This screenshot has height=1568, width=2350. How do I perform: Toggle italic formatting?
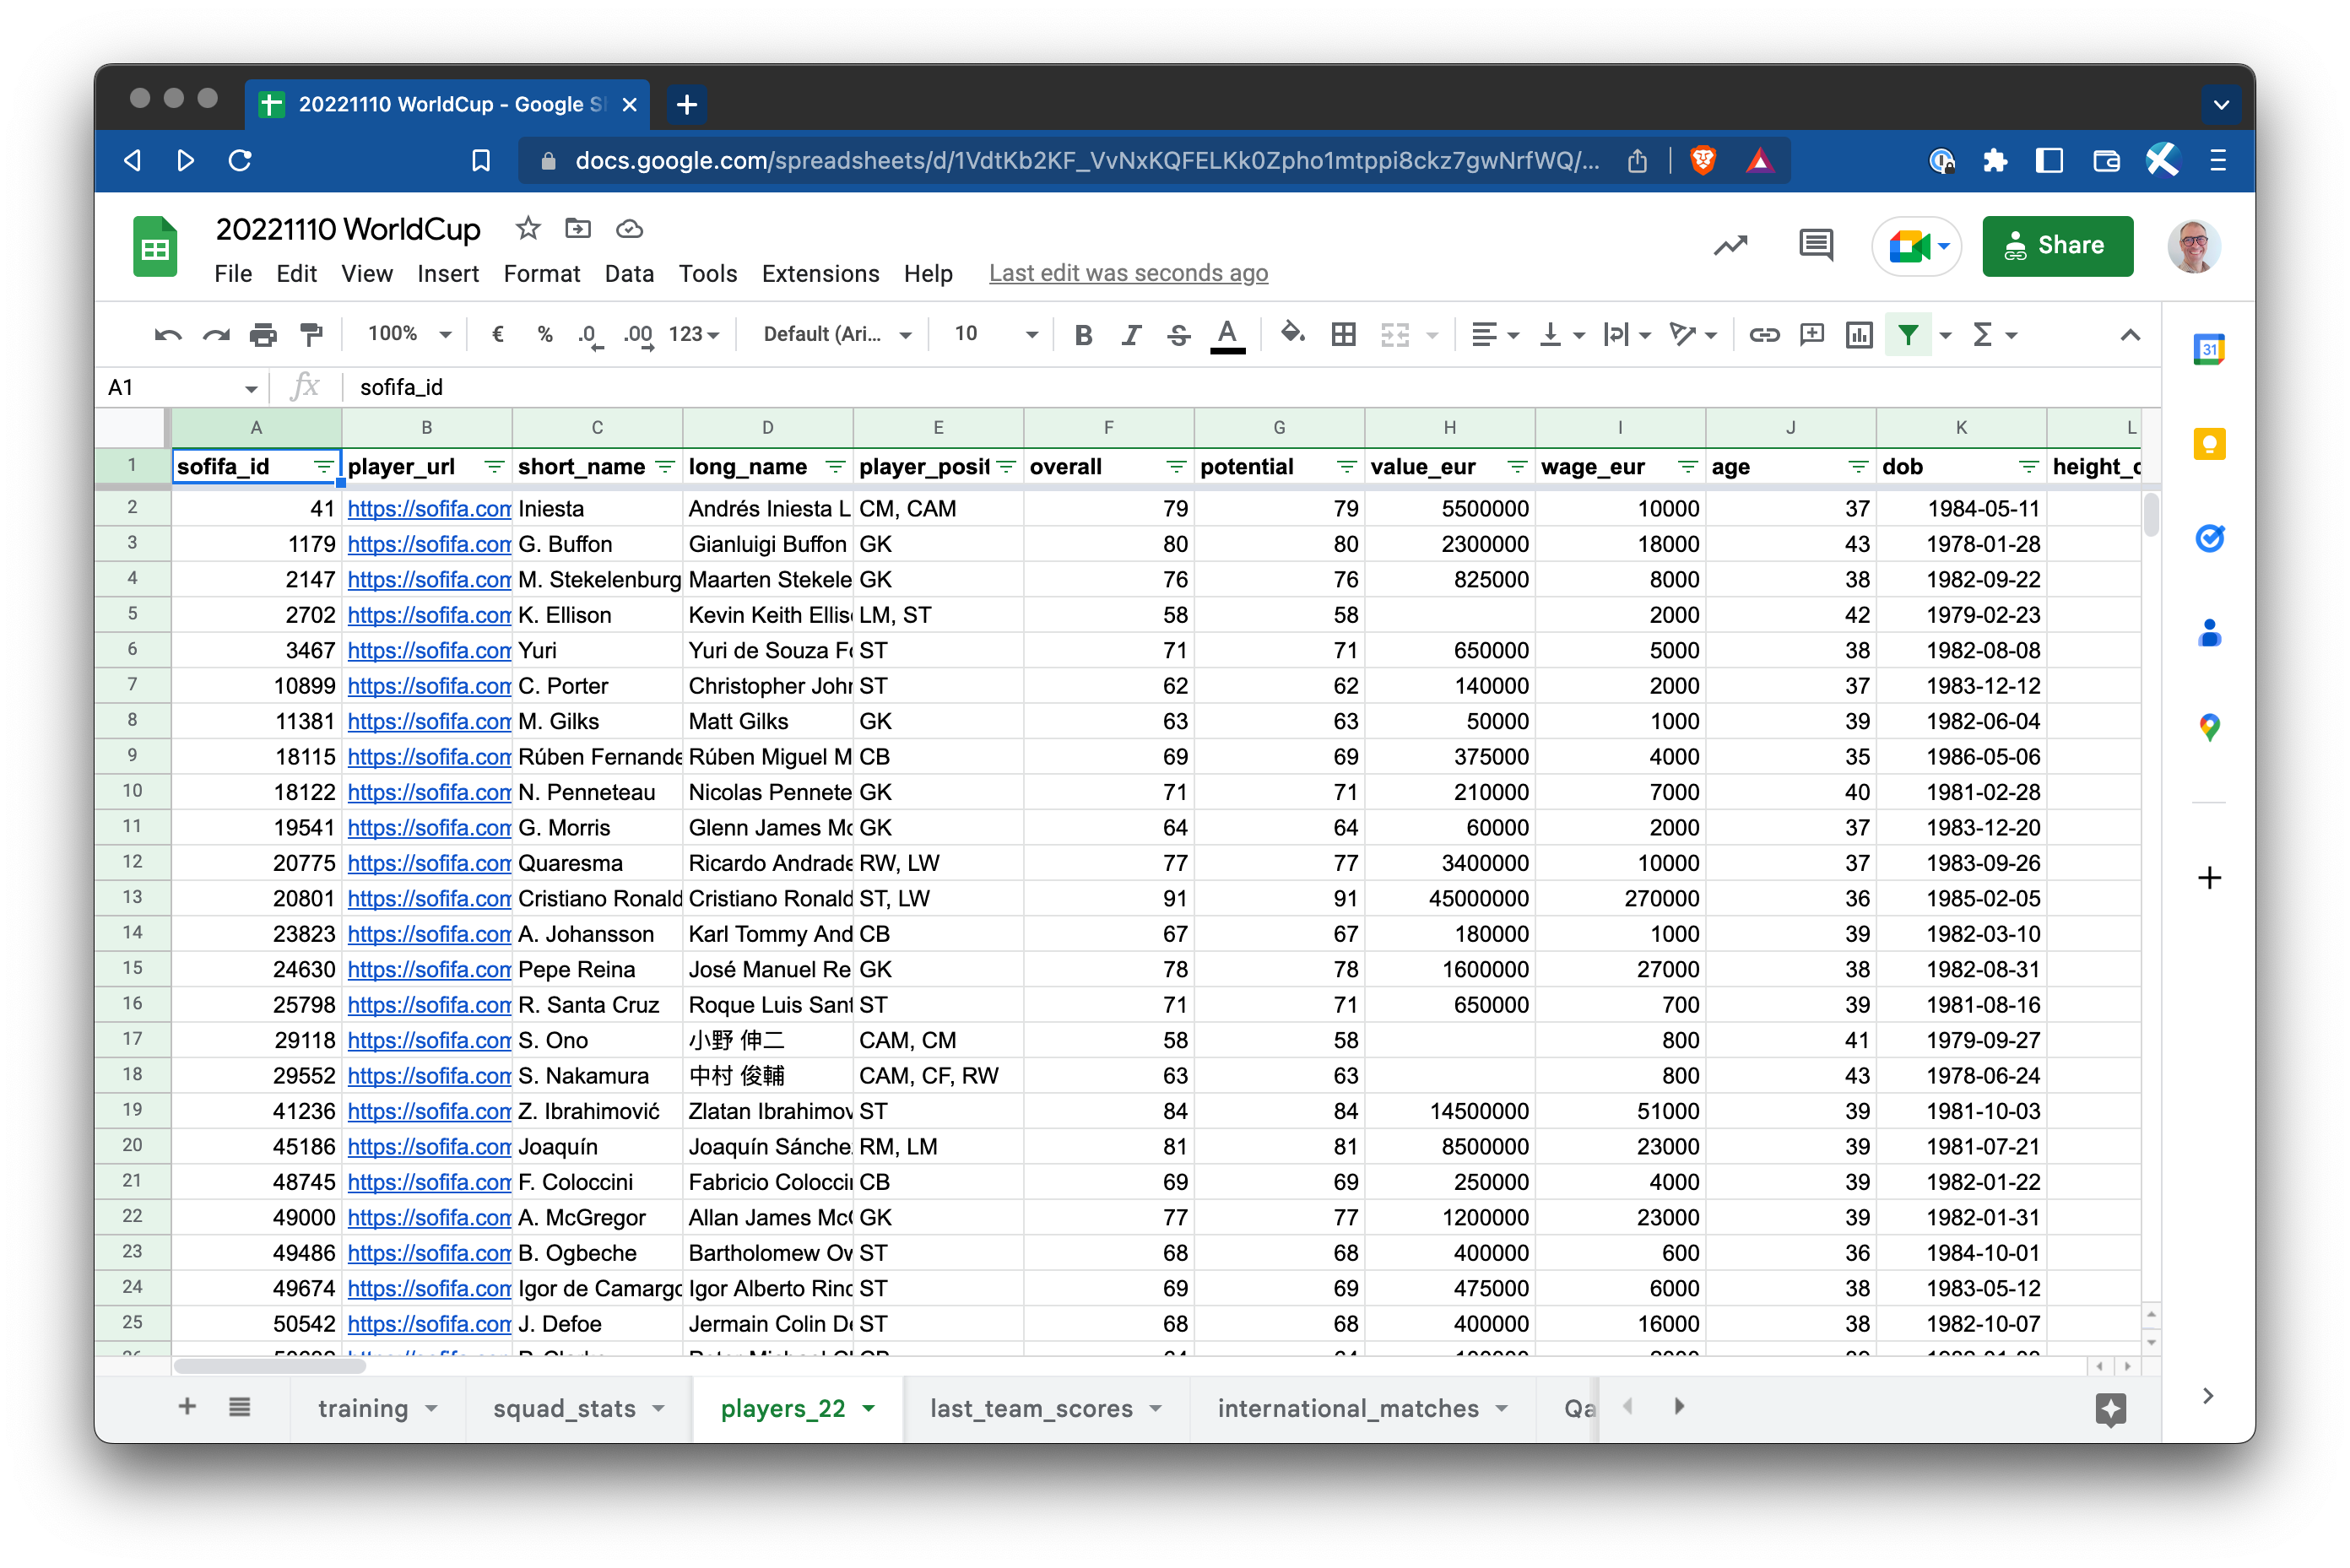coord(1131,334)
